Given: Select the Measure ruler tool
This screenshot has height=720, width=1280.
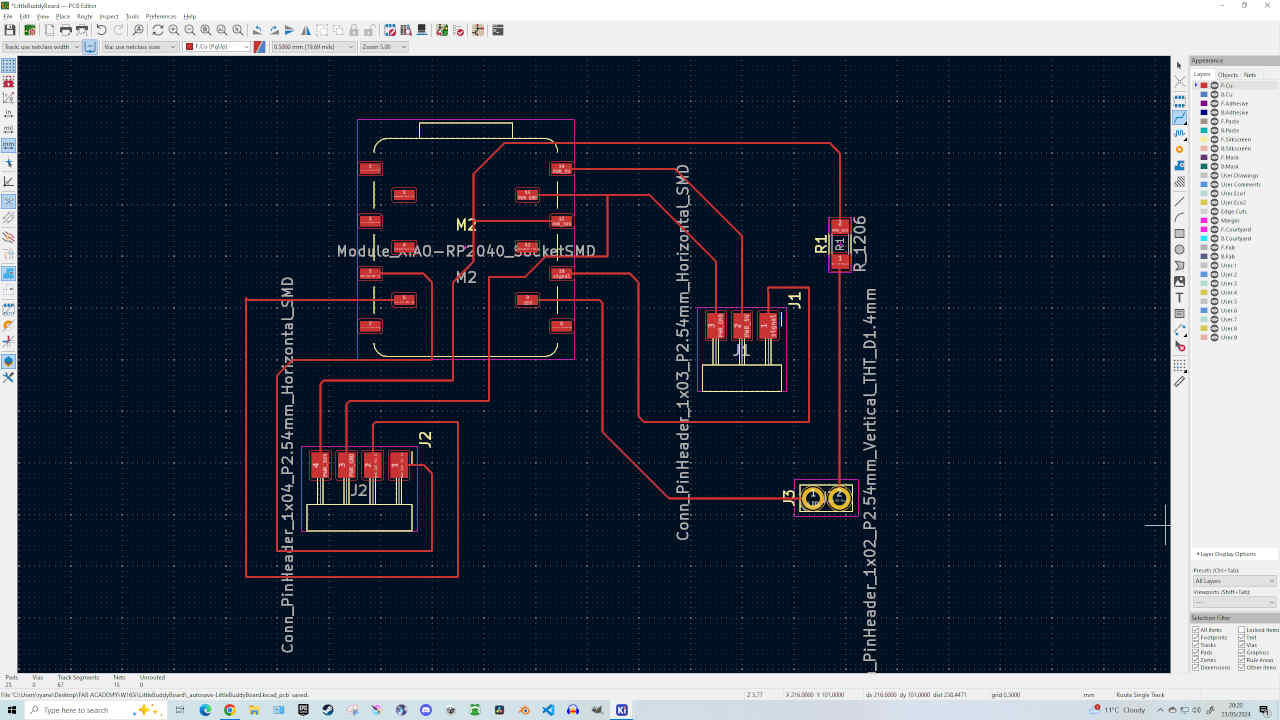Looking at the screenshot, I should (1179, 380).
